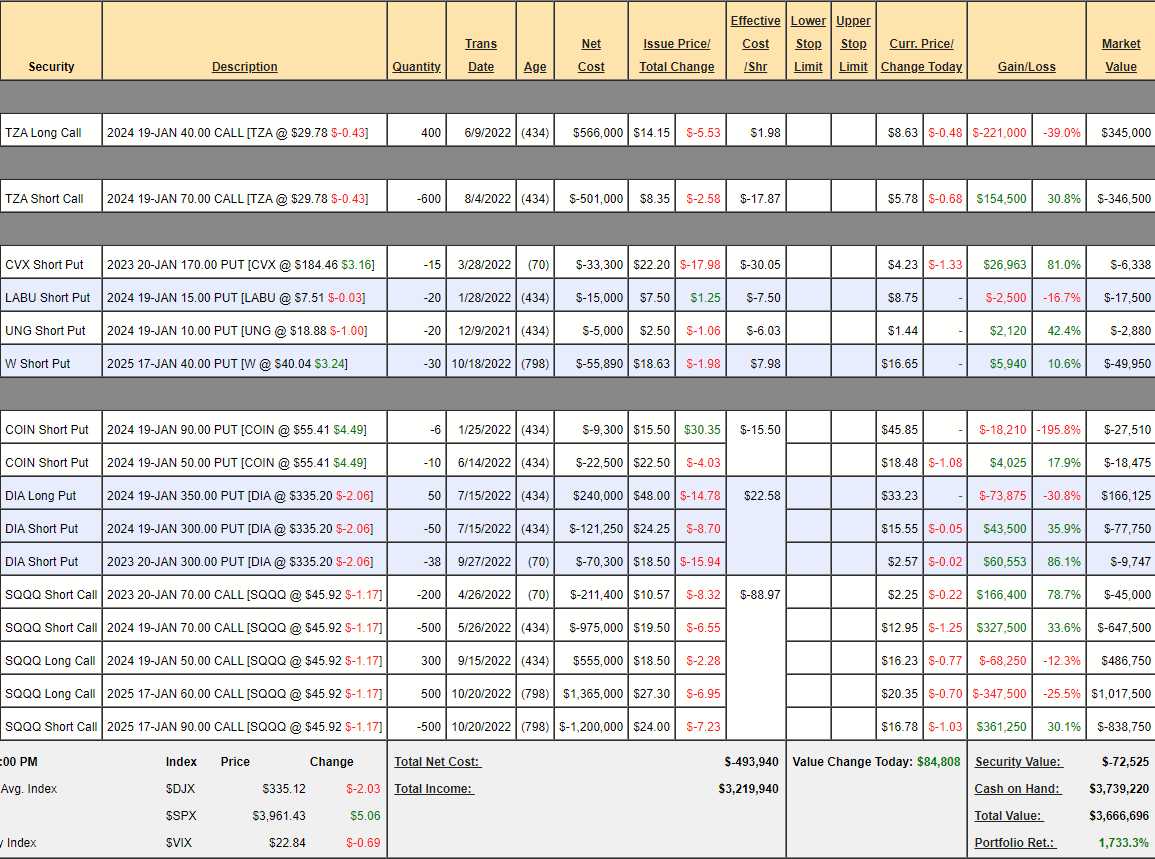Screen dimensions: 1155x859
Task: Open the Total Income link
Action: pos(433,789)
